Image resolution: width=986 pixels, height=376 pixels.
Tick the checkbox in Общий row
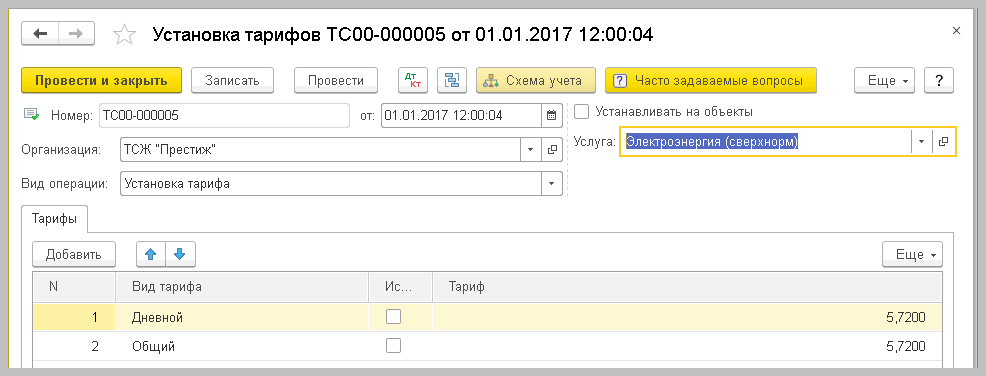pos(393,345)
